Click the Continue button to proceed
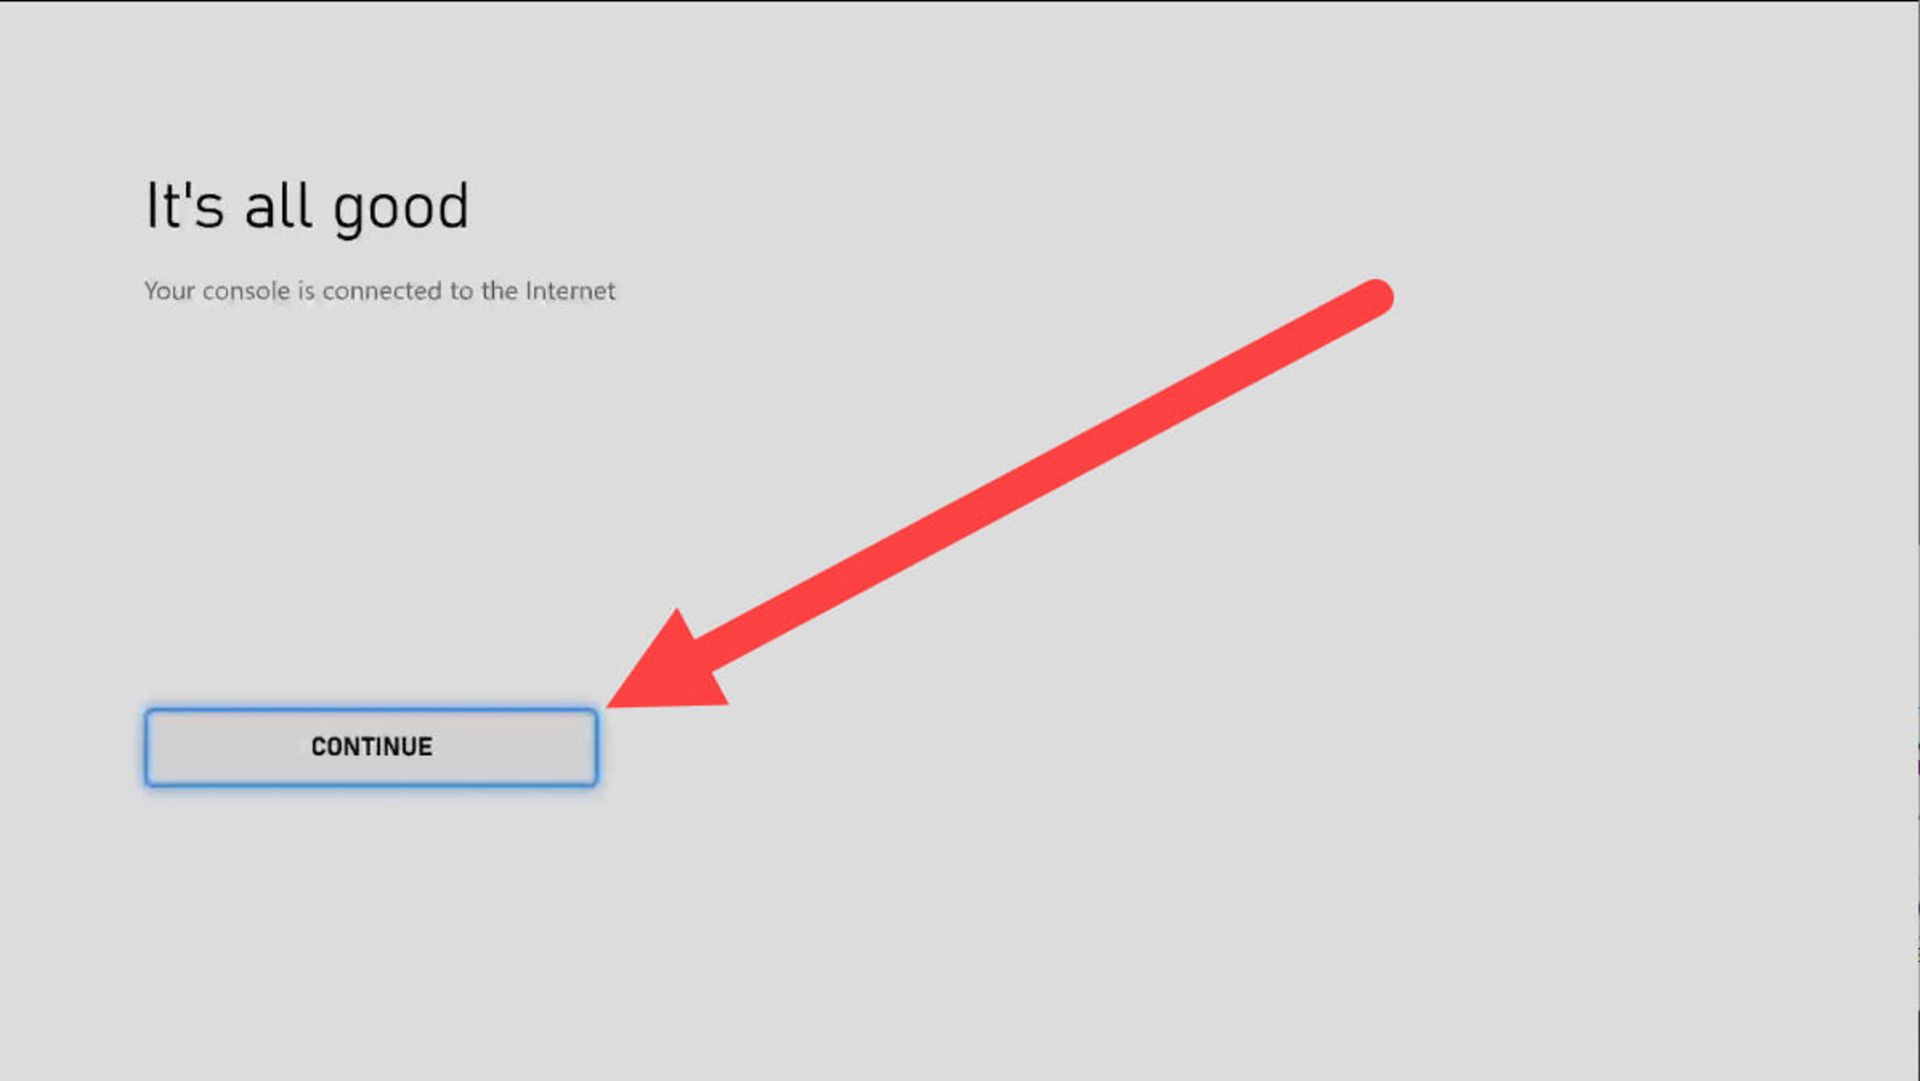Viewport: 1920px width, 1081px height. click(371, 746)
